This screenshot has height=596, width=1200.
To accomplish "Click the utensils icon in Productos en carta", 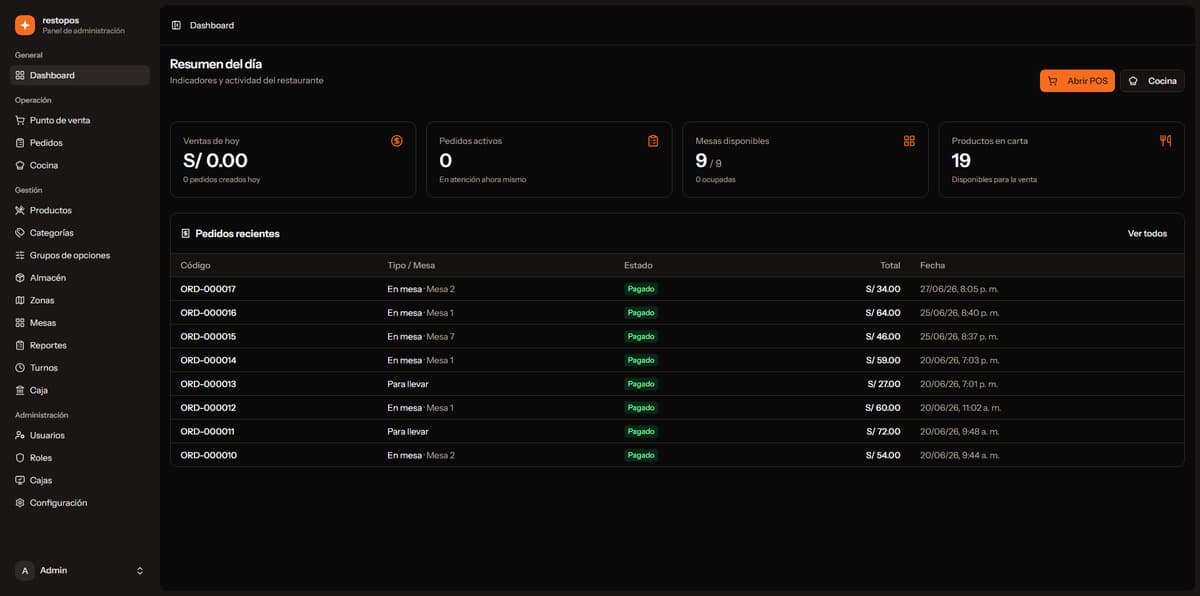I will point(1165,141).
